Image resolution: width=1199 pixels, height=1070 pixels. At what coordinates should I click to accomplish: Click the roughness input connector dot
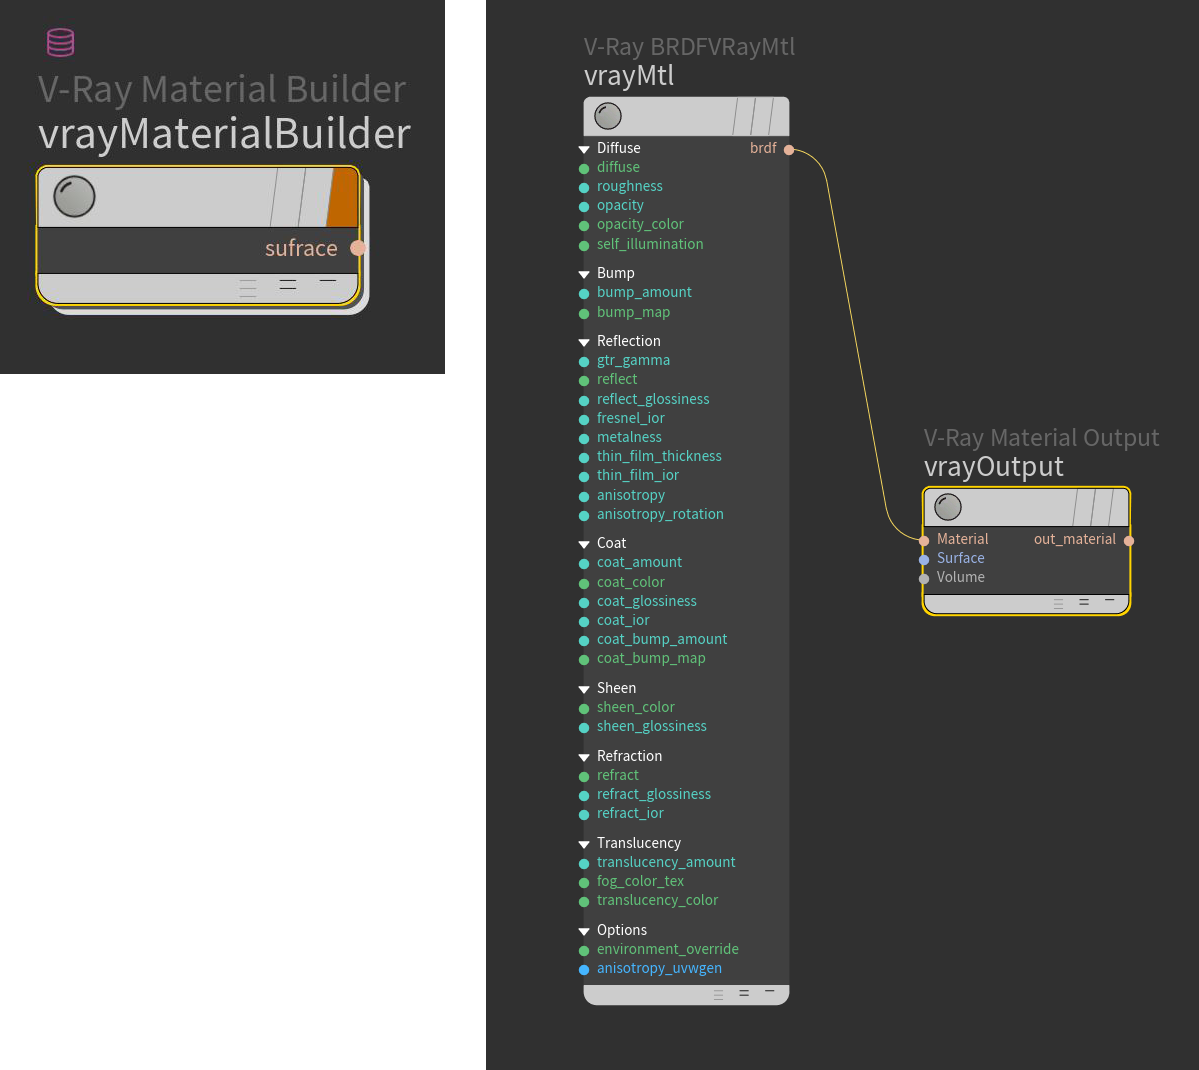coord(583,187)
